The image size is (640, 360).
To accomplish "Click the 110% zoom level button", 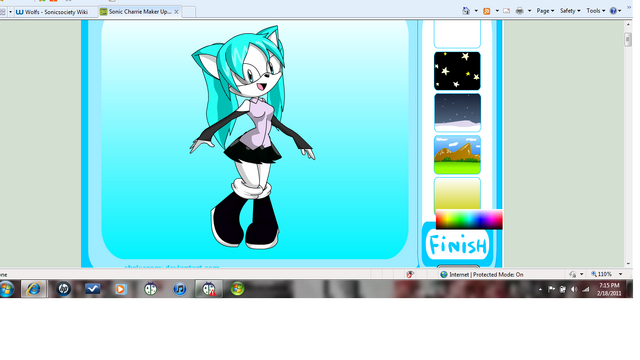I will pos(601,274).
